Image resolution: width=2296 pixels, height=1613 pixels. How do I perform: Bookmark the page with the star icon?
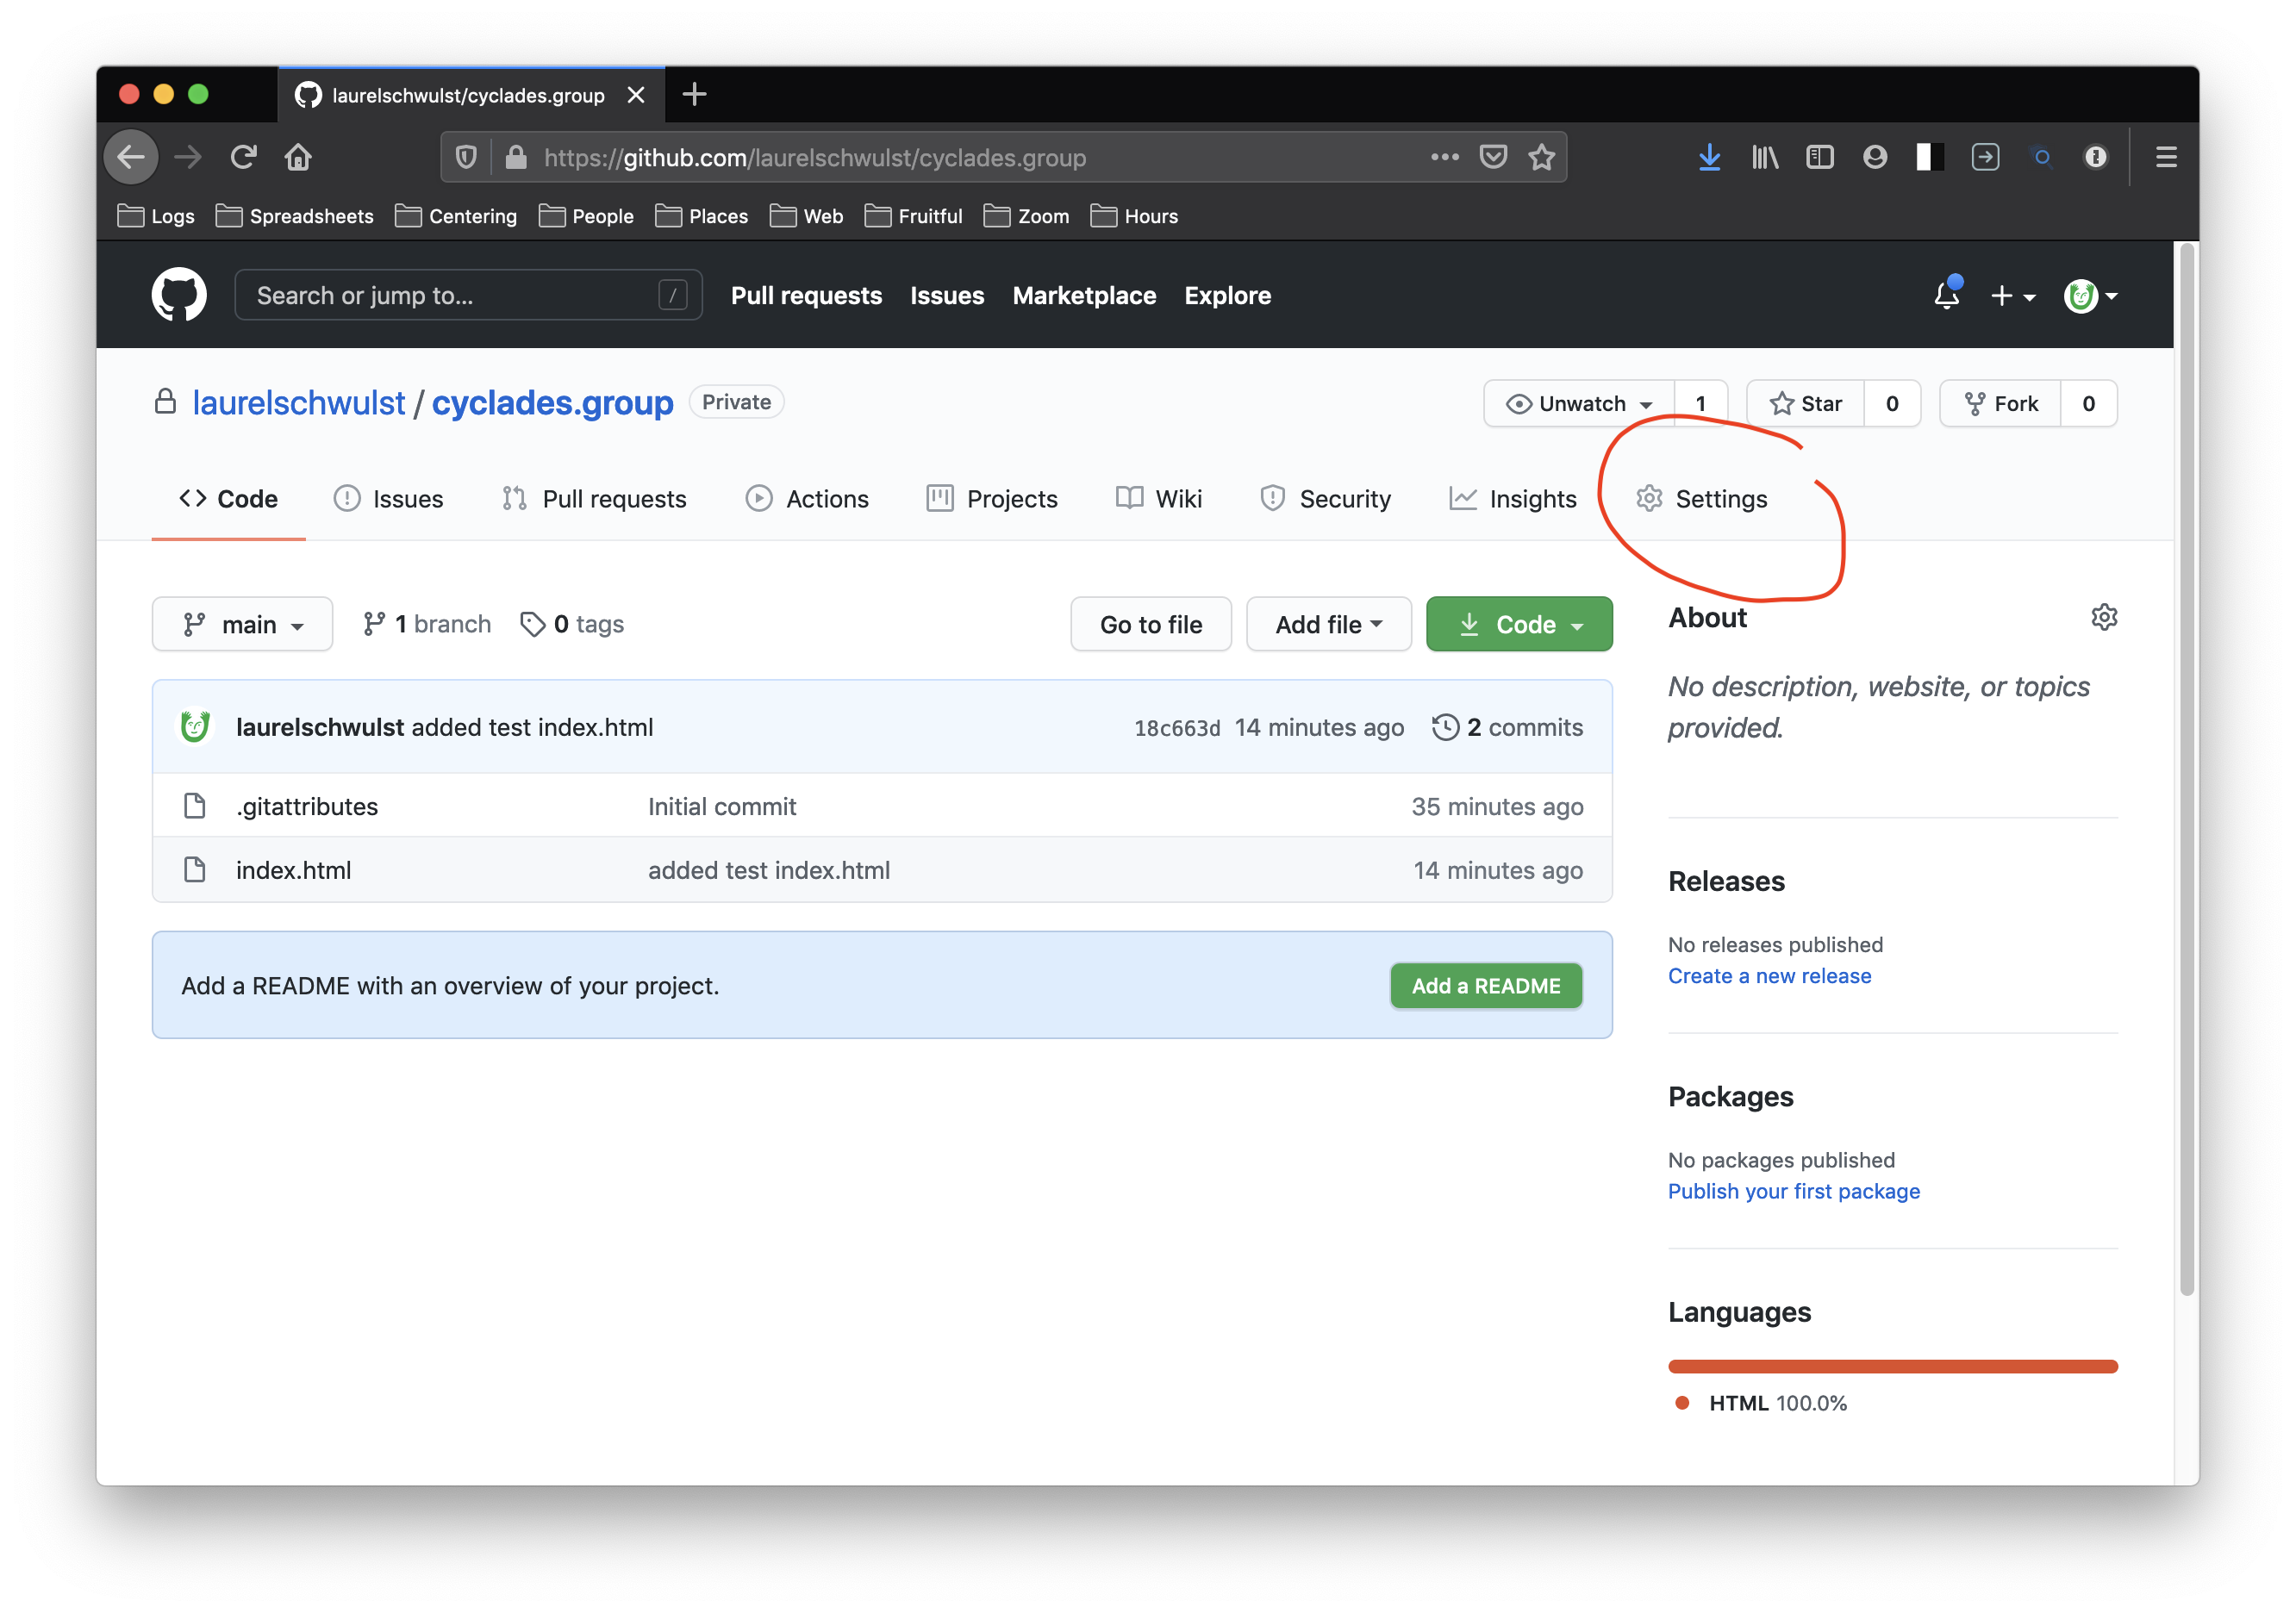(x=1541, y=157)
